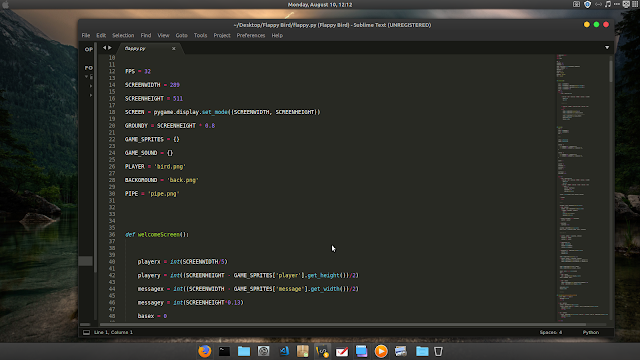The image size is (640, 360).
Task: Change syntax via Python label
Action: (591, 332)
